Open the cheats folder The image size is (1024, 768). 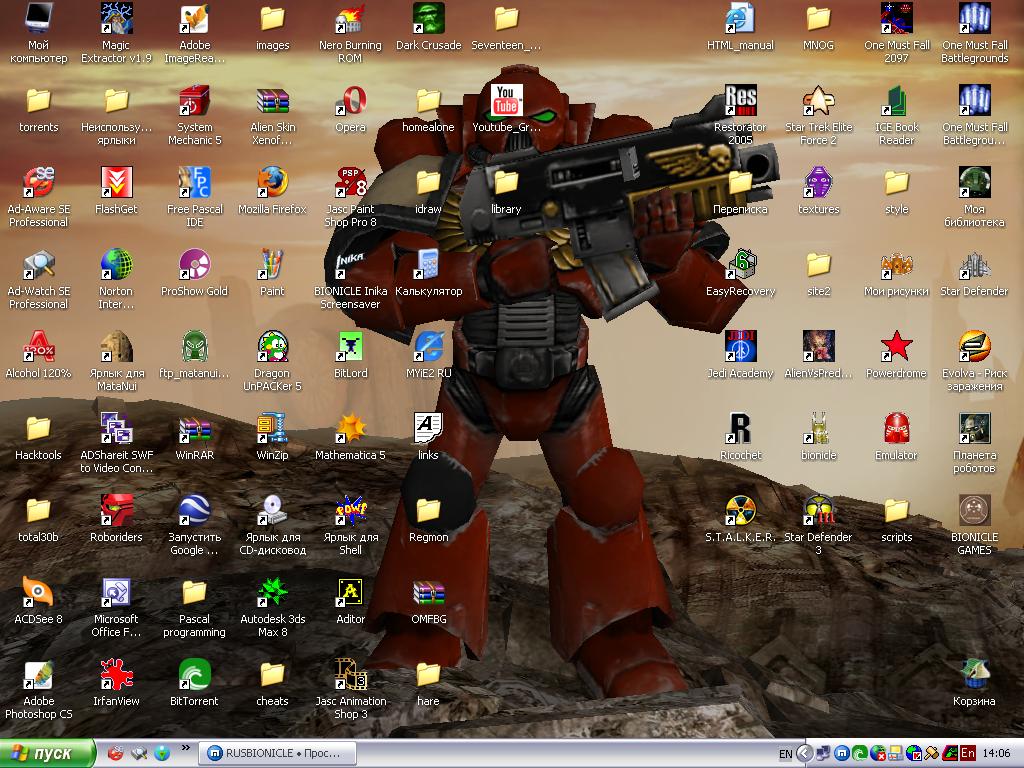[x=272, y=674]
